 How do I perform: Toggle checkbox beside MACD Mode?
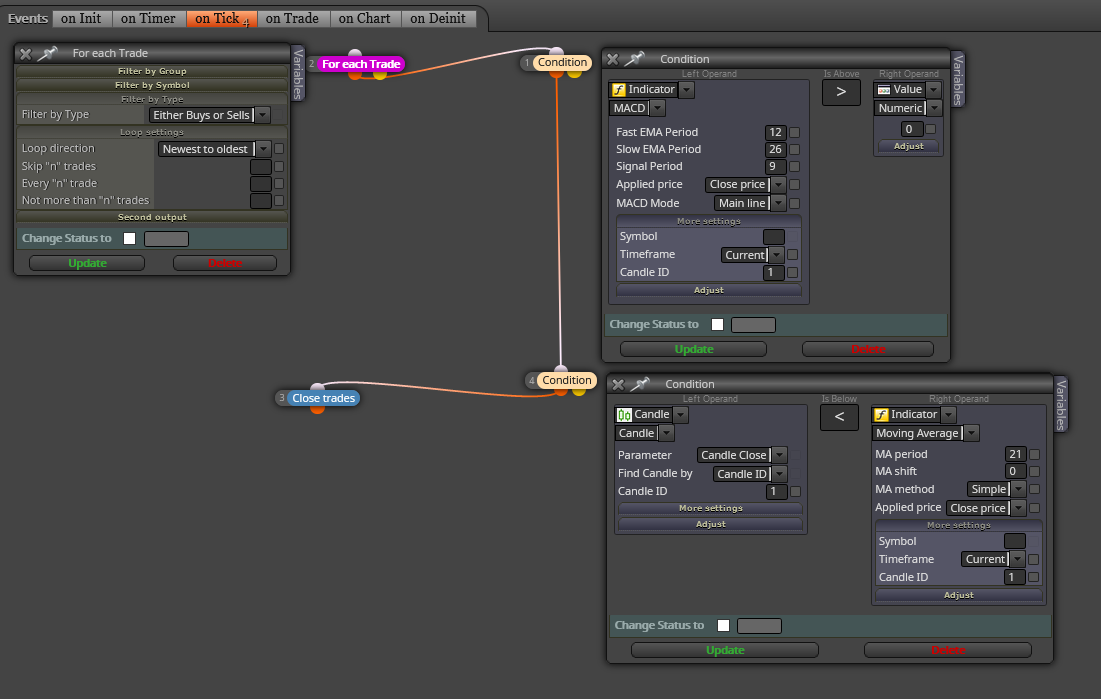coord(795,204)
